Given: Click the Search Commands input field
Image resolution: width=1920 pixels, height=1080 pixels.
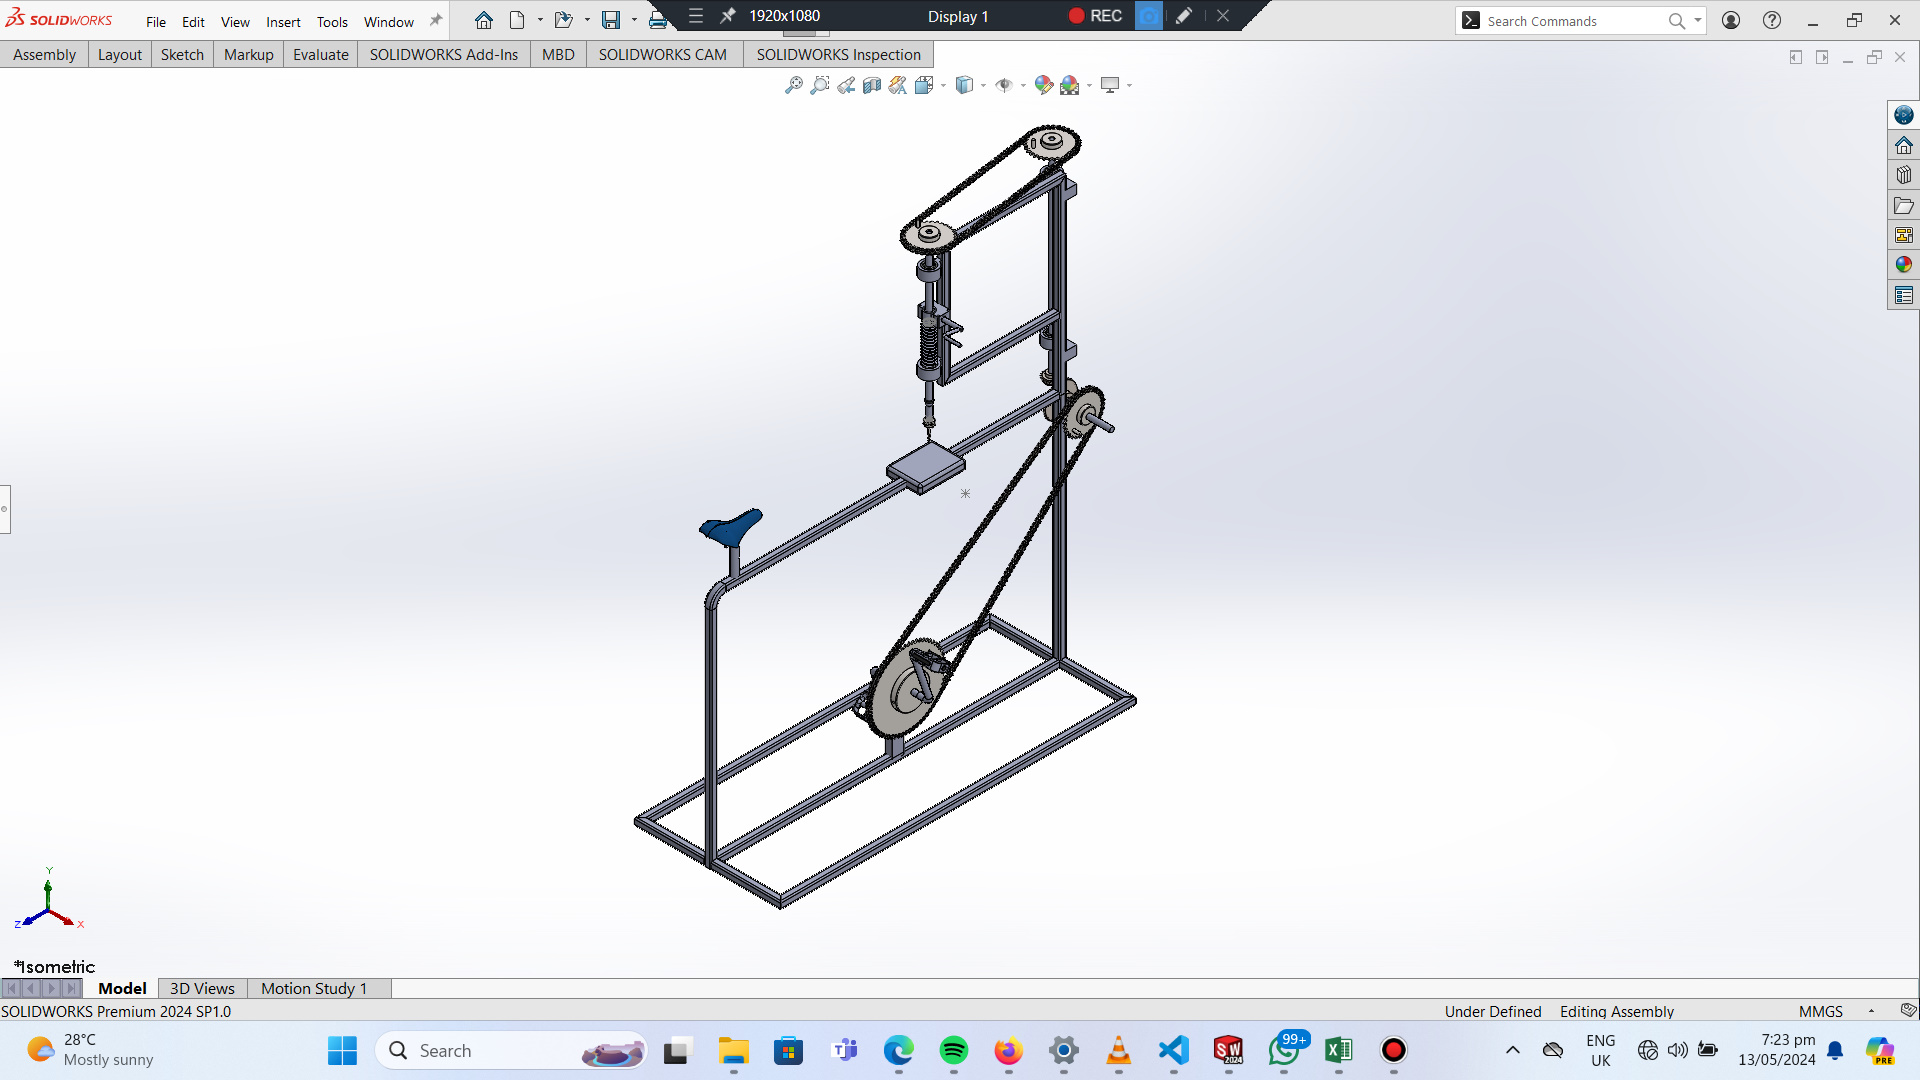Looking at the screenshot, I should (x=1572, y=21).
